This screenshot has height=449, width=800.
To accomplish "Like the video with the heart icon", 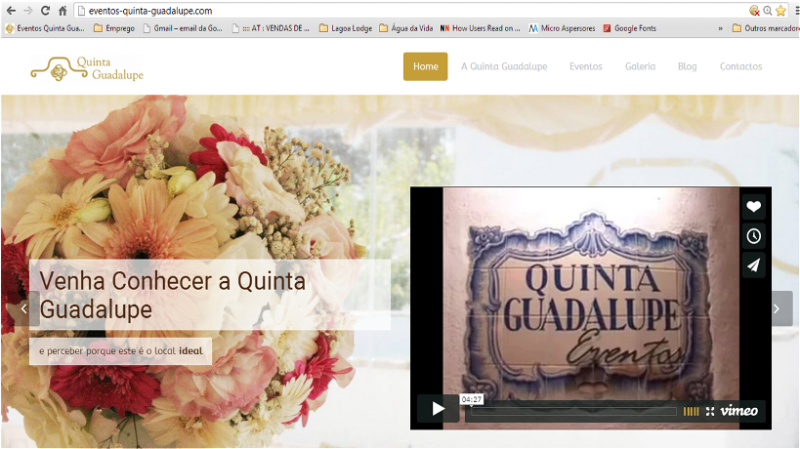I will click(x=754, y=207).
